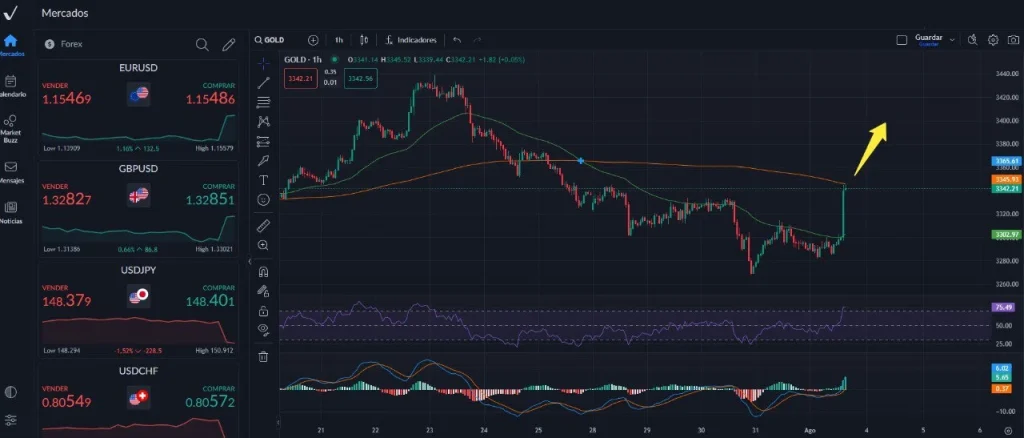Toggle the dark/light theme icon in sidebar
The image size is (1024, 438).
(10, 392)
